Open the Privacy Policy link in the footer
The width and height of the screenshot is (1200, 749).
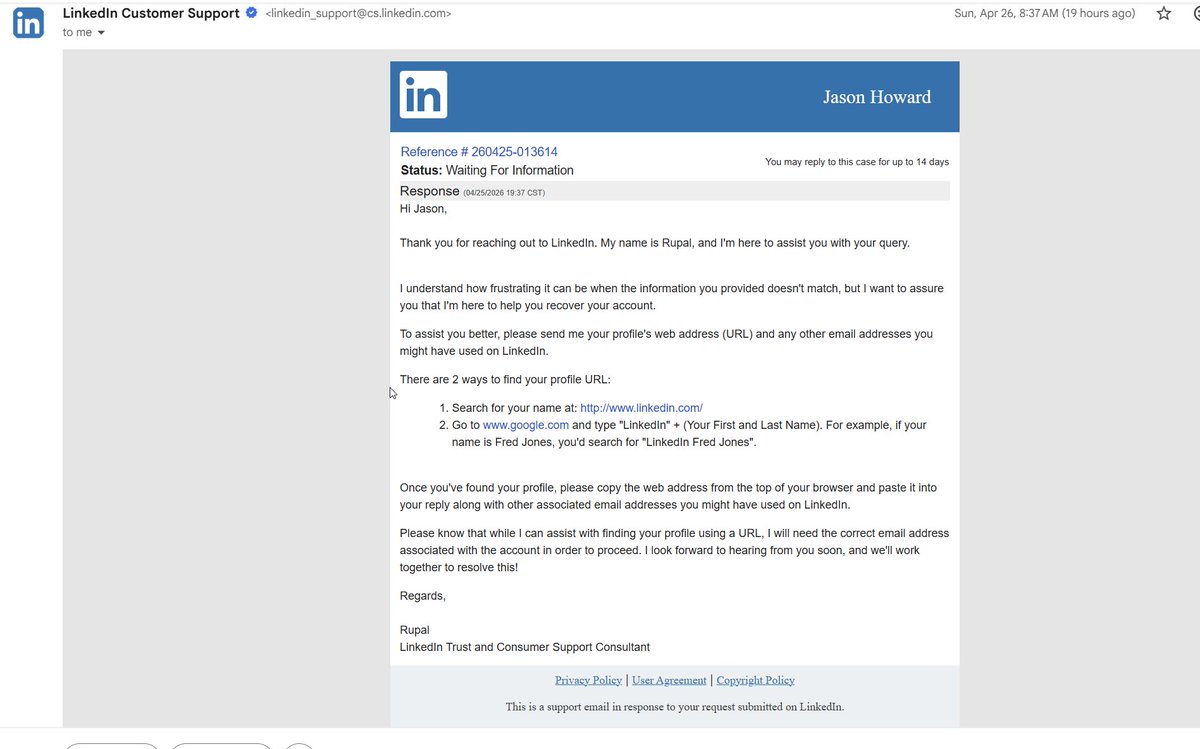click(588, 679)
